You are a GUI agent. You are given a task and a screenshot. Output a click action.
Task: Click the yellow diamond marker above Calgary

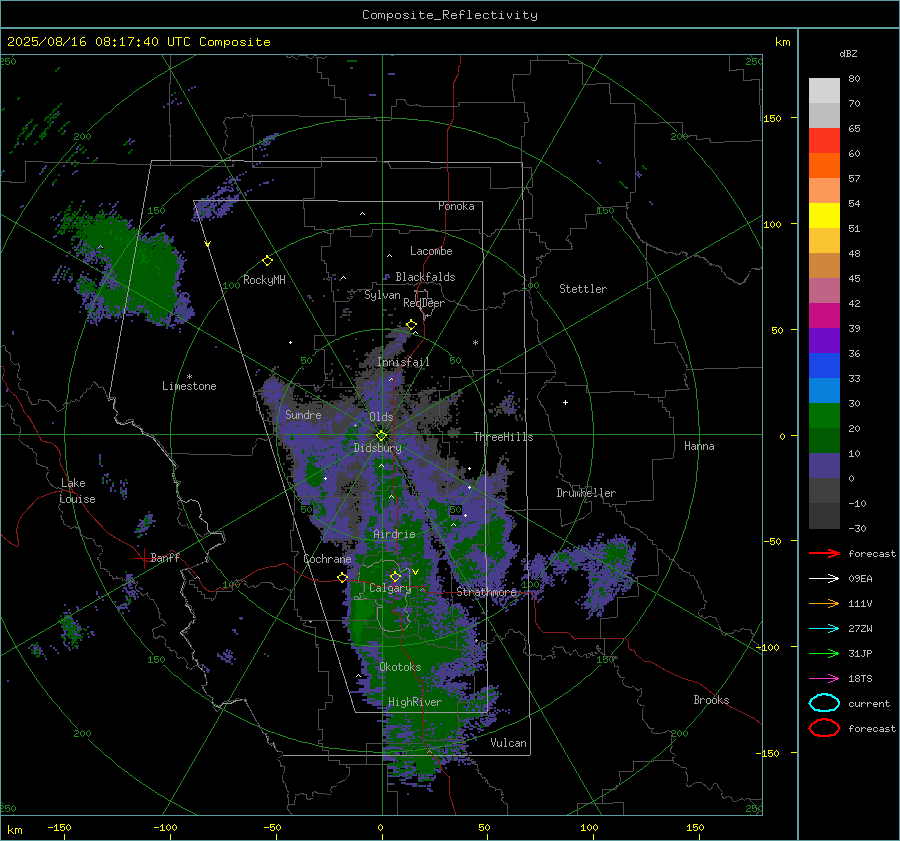pyautogui.click(x=395, y=576)
